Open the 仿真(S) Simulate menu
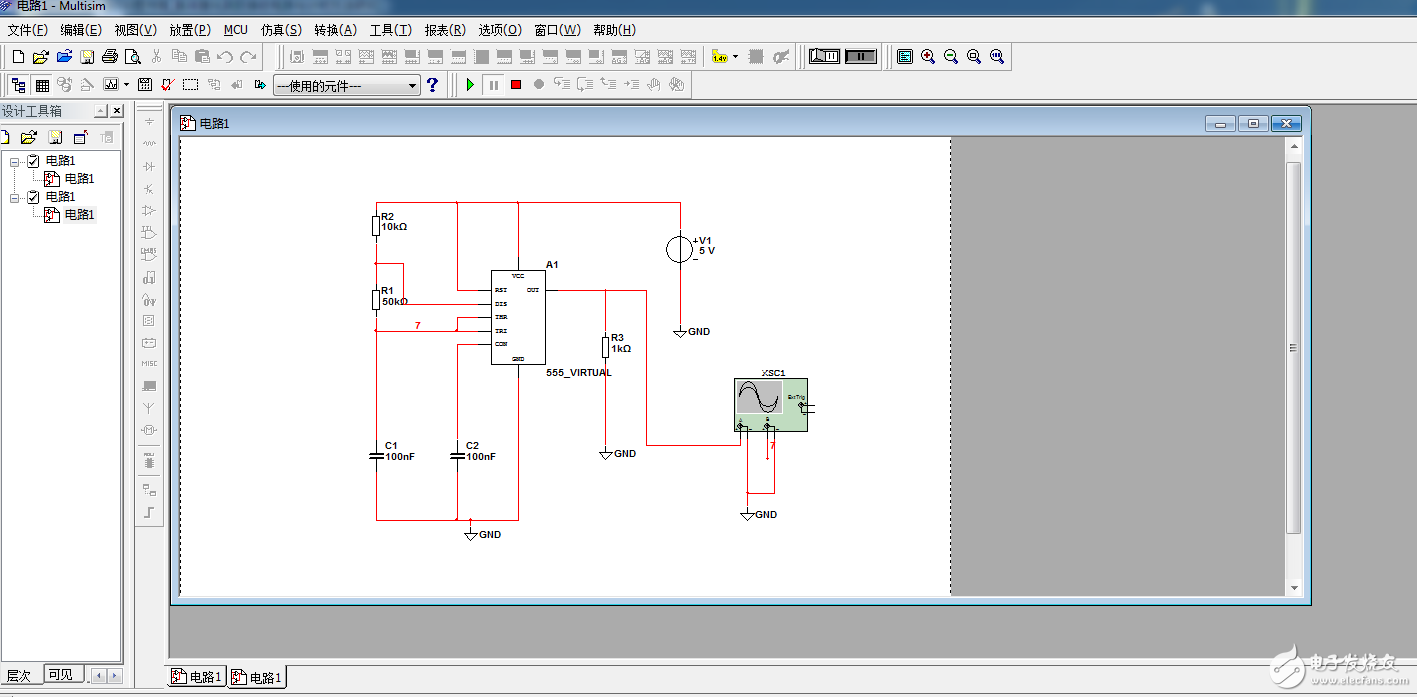Screen dimensions: 1417x697 pos(281,30)
